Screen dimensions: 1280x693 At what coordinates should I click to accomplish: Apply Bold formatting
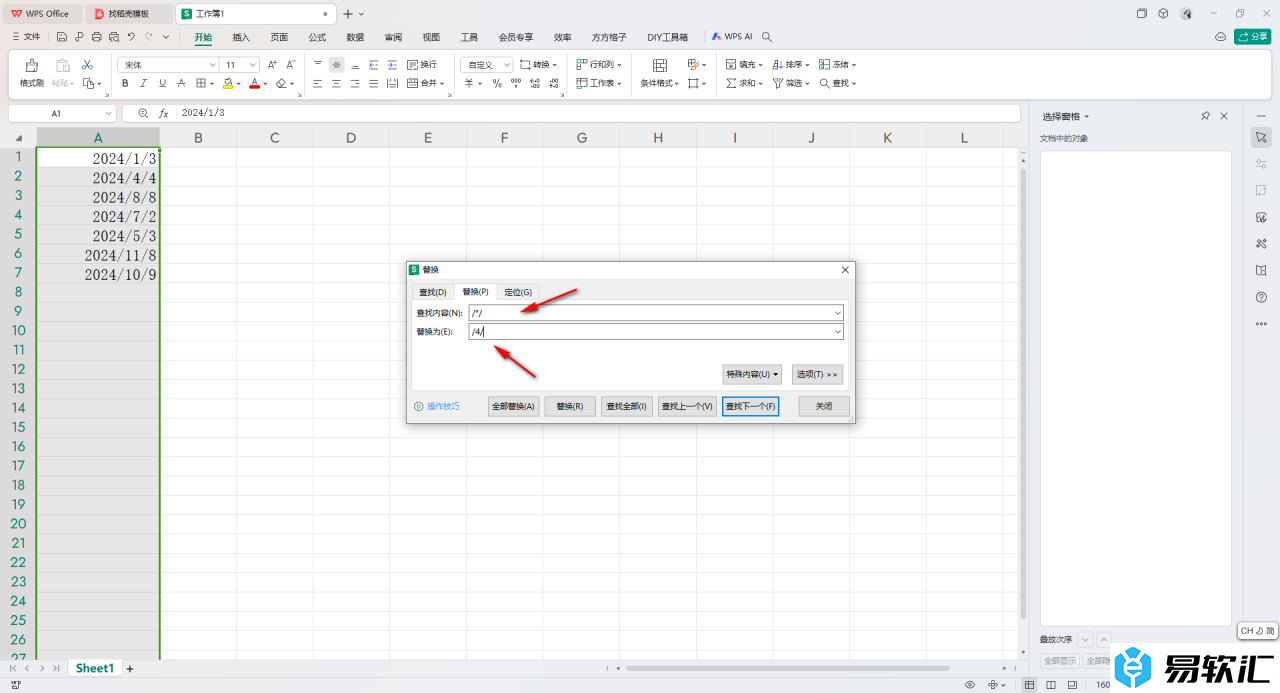tap(125, 84)
